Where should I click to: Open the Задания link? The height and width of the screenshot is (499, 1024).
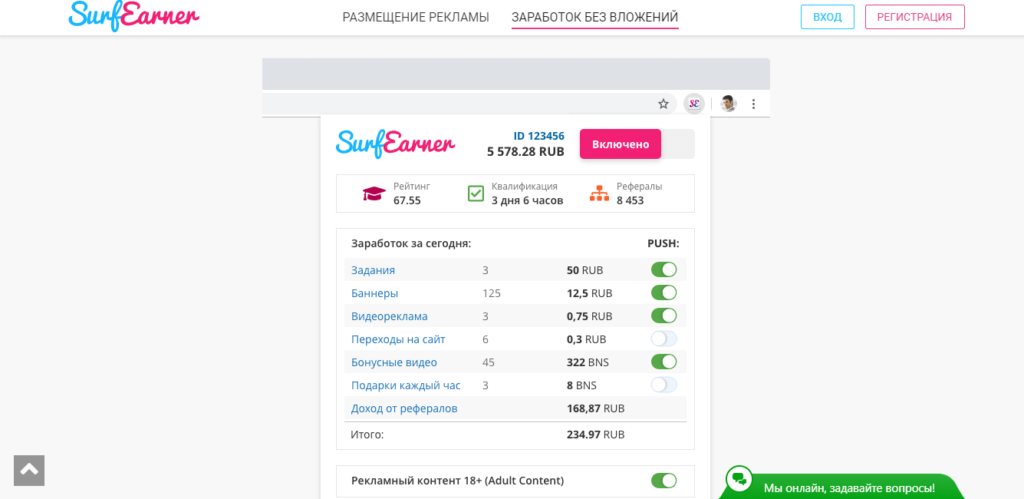coord(373,270)
